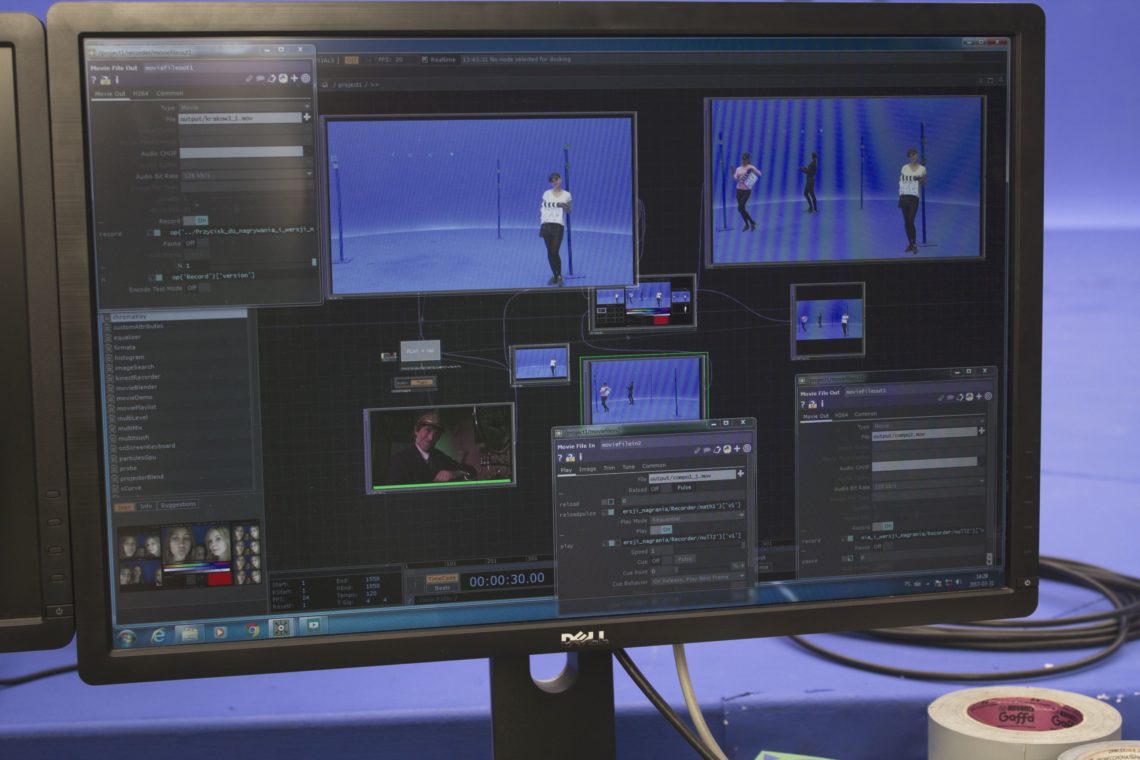
Task: Toggle Record On switch in top-left Movie File Out
Action: [x=195, y=220]
